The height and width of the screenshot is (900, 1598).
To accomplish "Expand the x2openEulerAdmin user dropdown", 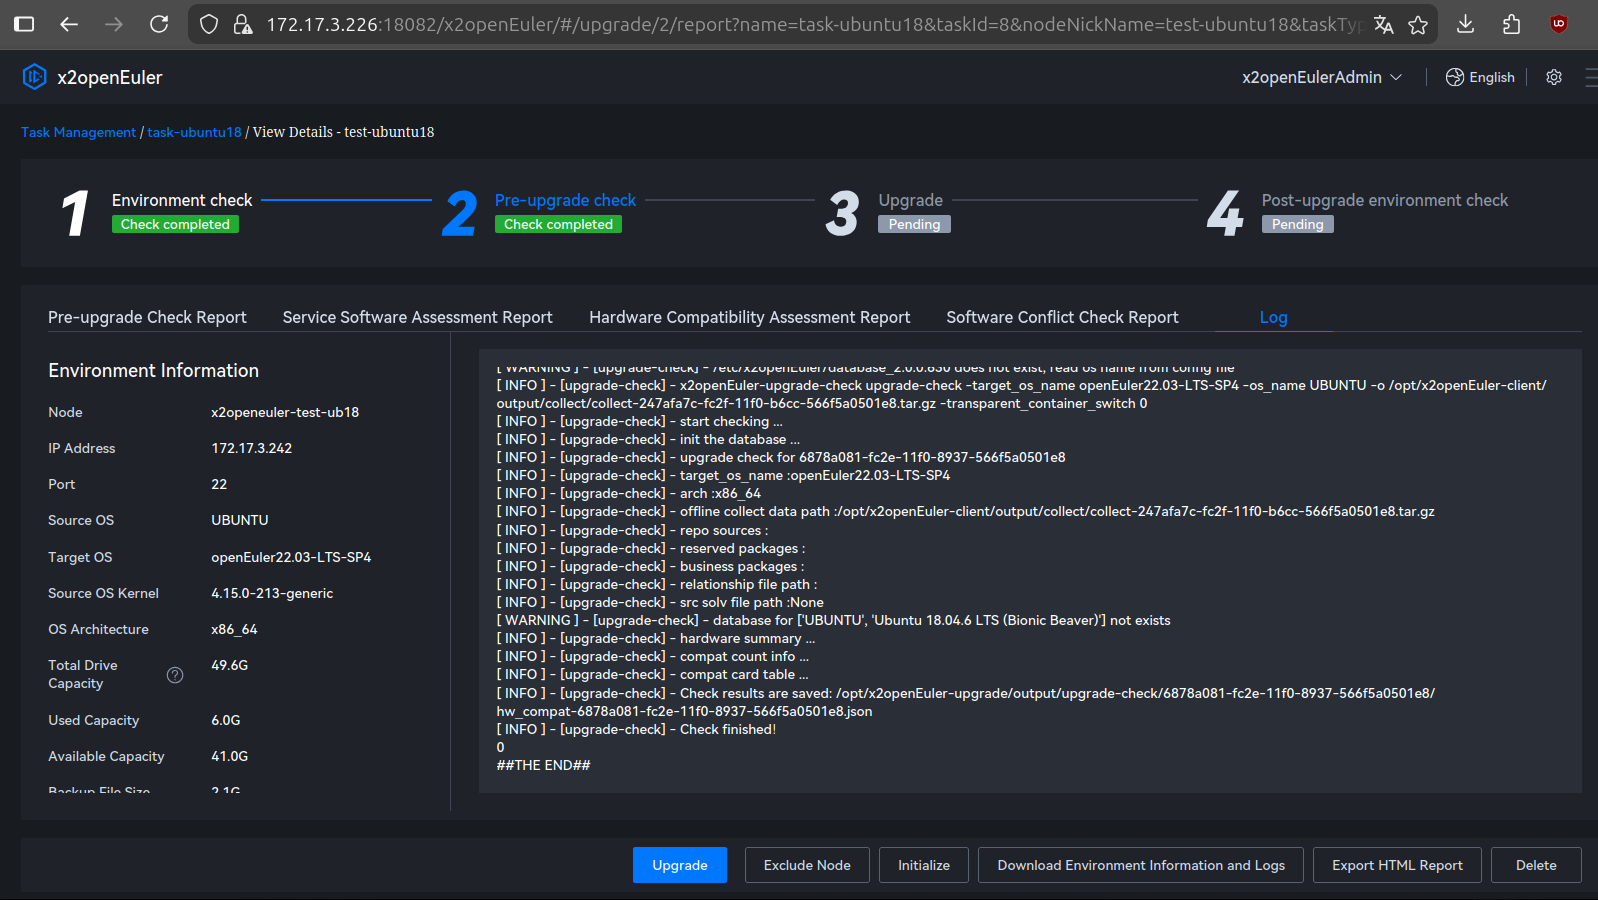I will [x=1321, y=77].
